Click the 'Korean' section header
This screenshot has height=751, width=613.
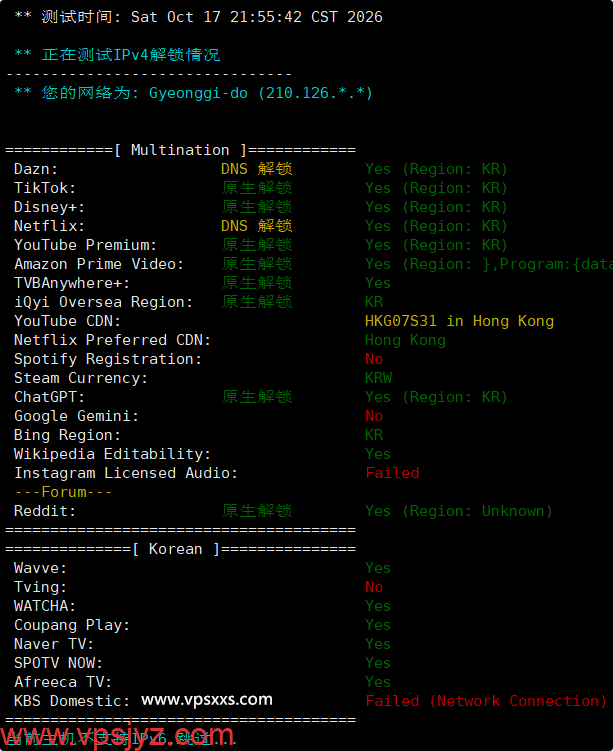[175, 549]
